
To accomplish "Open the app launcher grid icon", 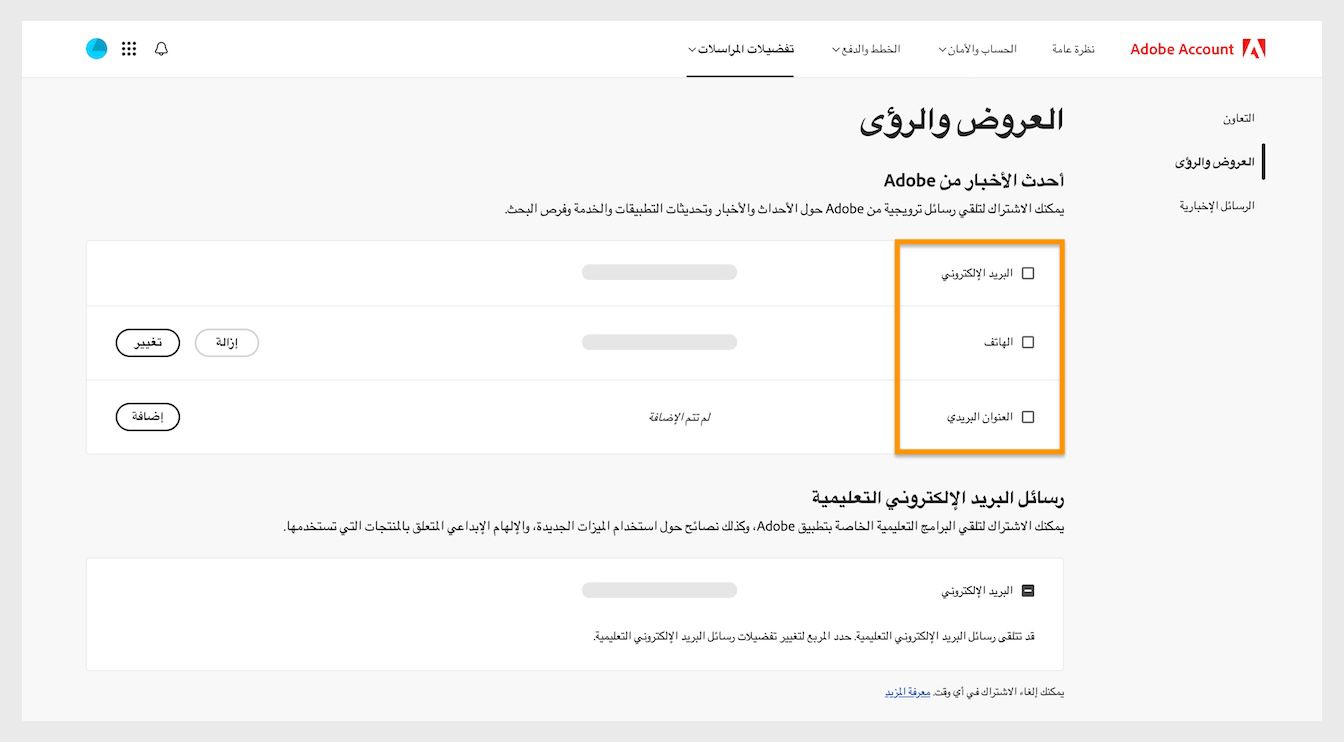I will pos(128,48).
